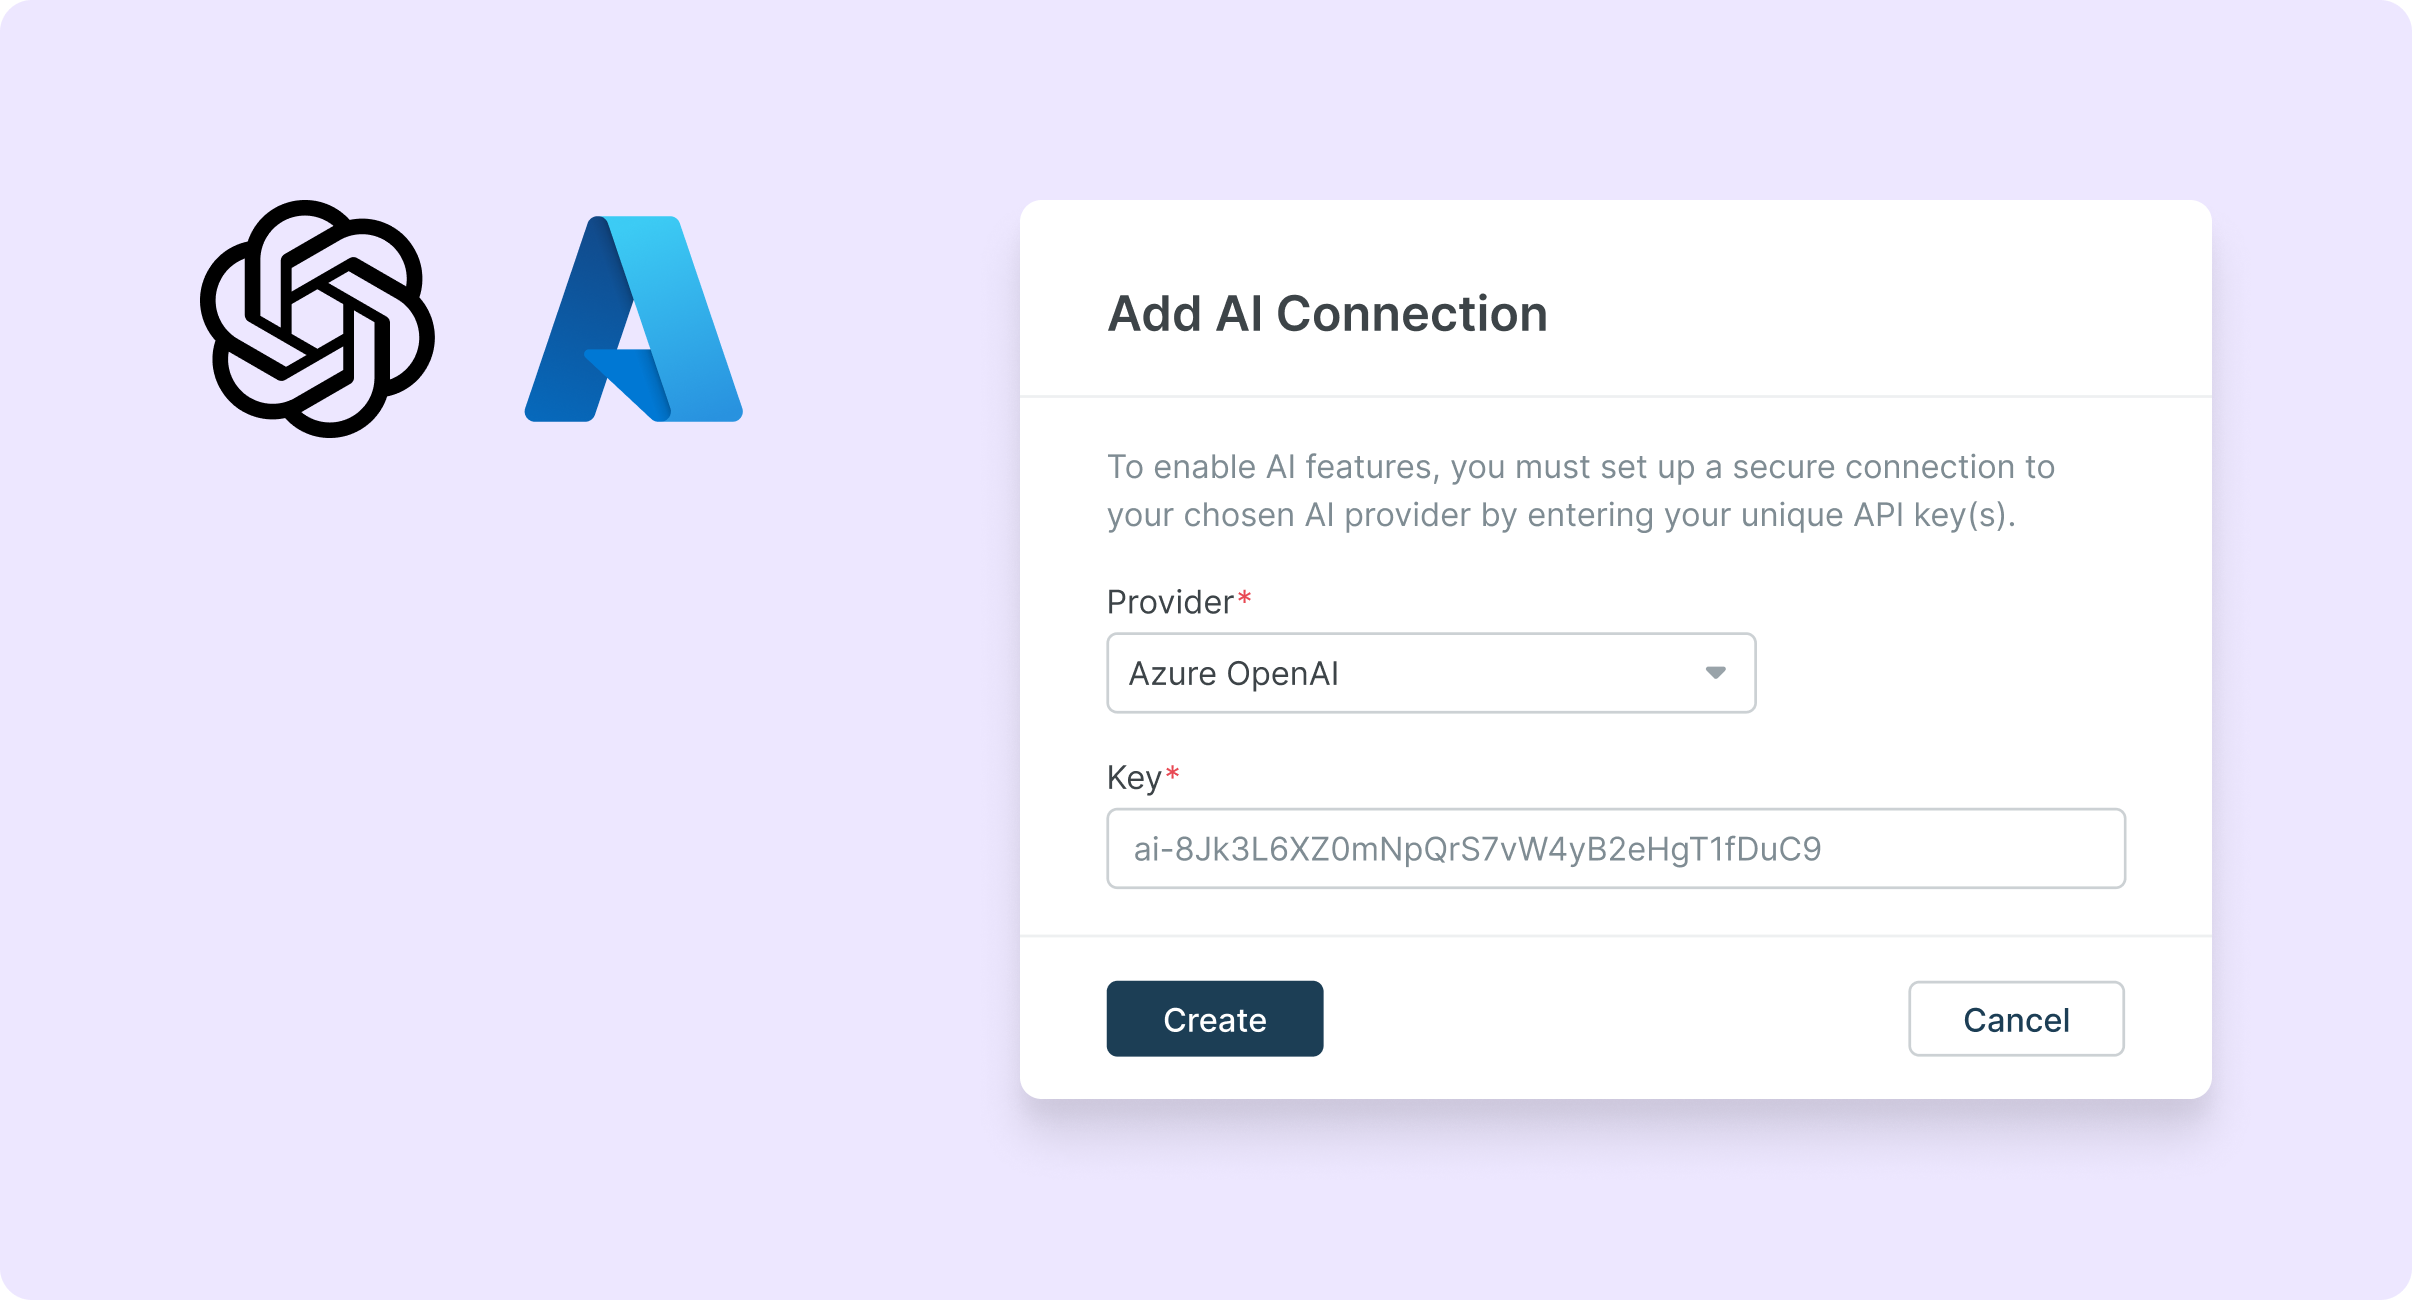Click the Provider field label
Screen dimensions: 2412x1300
(x=1169, y=602)
